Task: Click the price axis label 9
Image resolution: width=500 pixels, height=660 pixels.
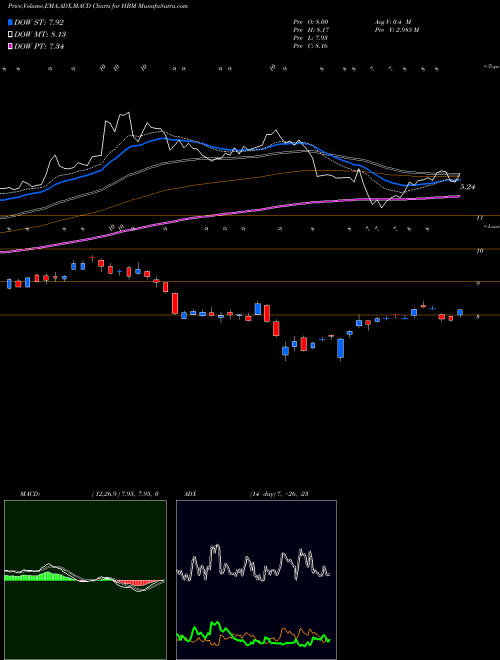Action: (x=478, y=283)
